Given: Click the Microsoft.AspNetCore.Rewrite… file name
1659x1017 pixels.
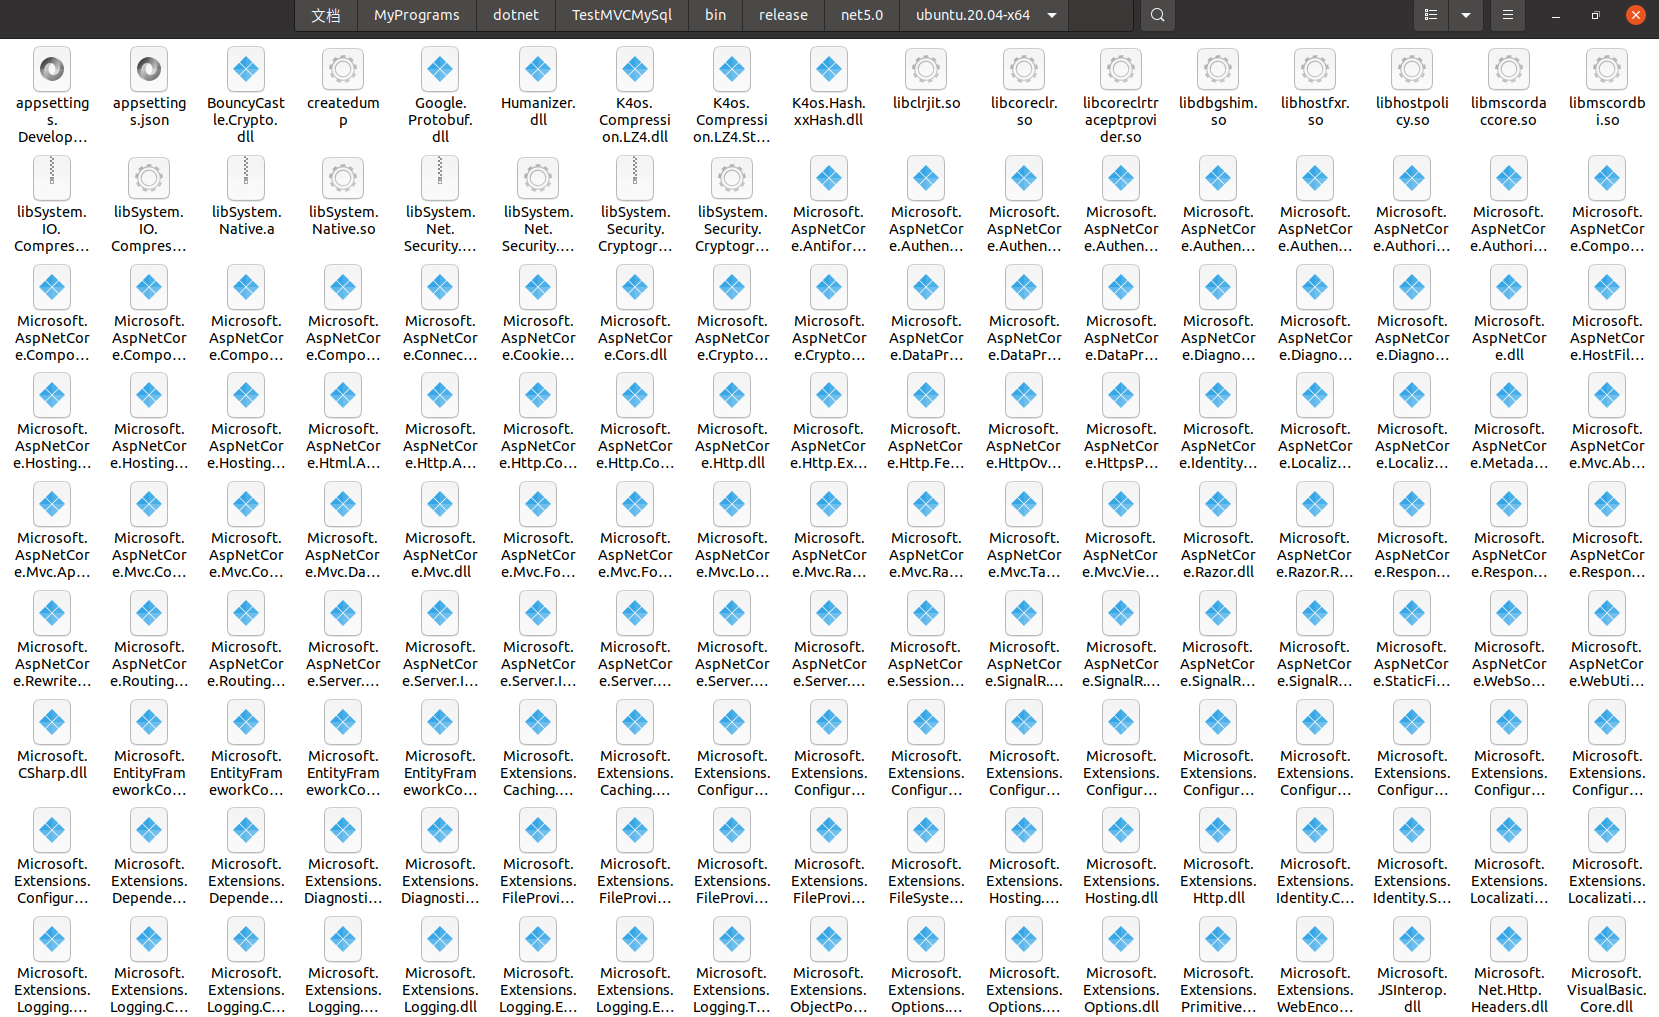Looking at the screenshot, I should coord(52,664).
